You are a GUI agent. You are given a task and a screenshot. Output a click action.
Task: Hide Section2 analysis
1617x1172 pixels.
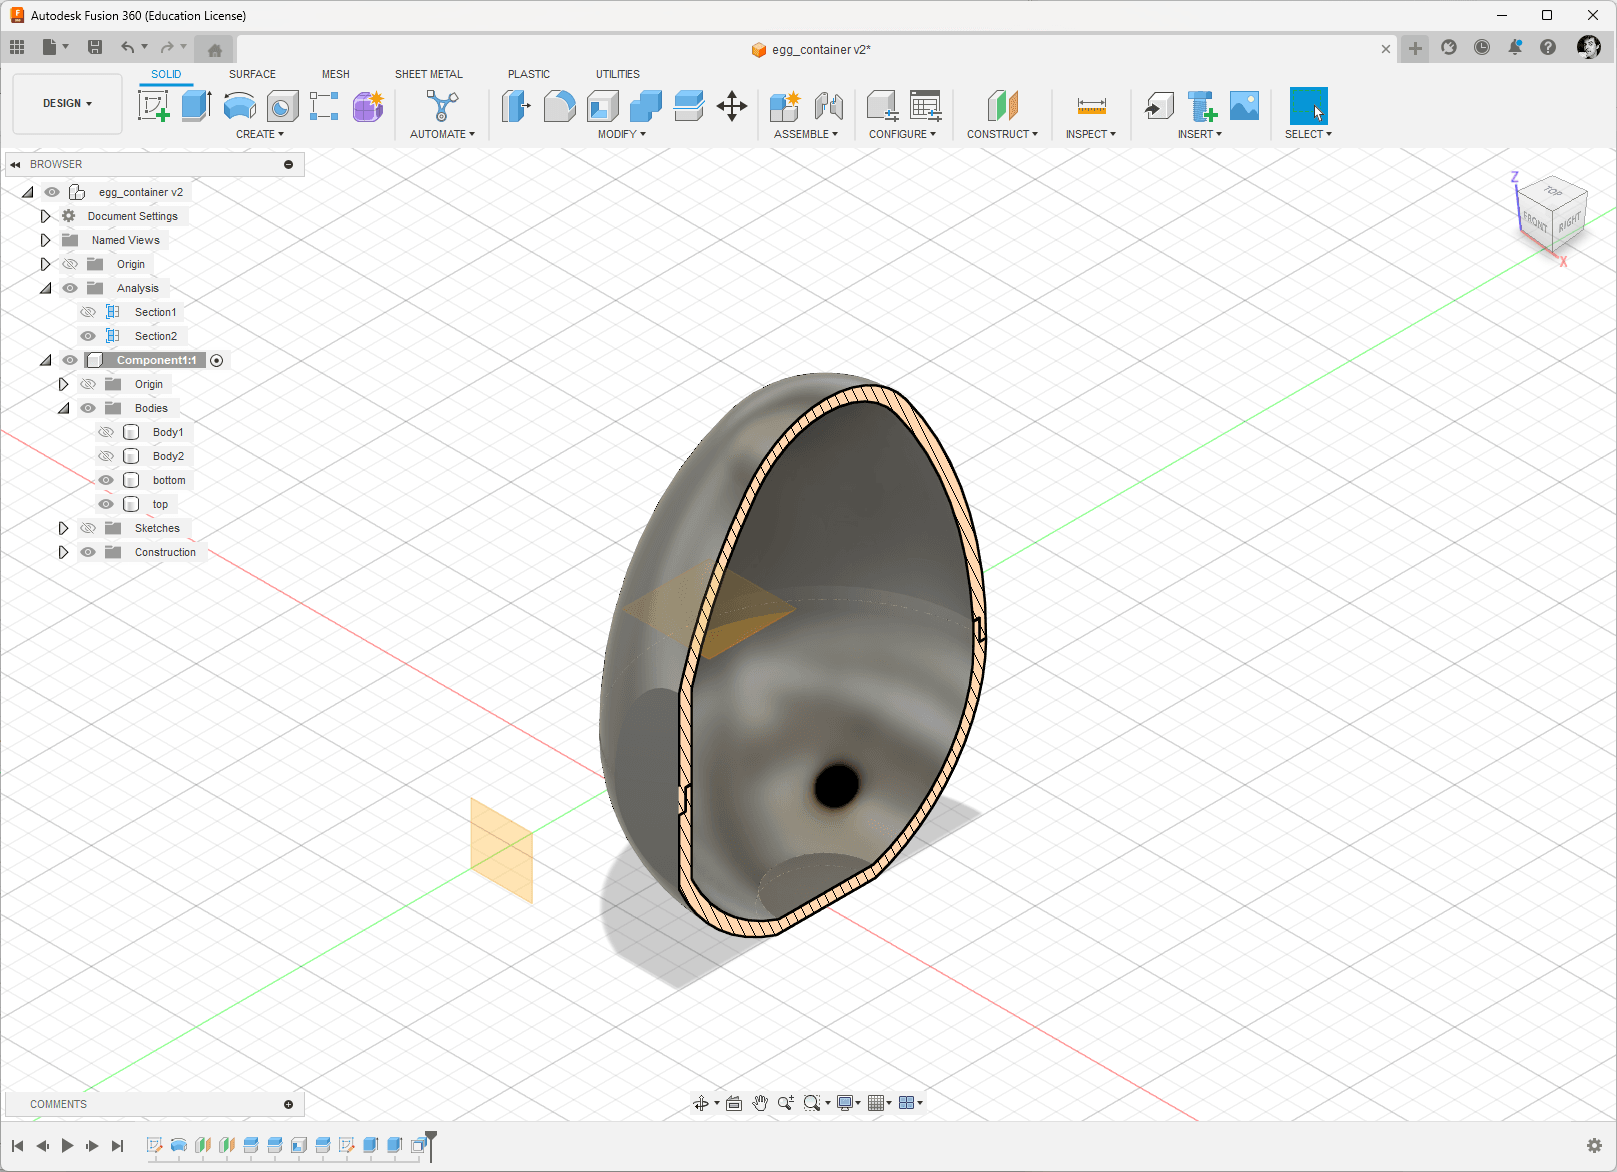(x=88, y=336)
